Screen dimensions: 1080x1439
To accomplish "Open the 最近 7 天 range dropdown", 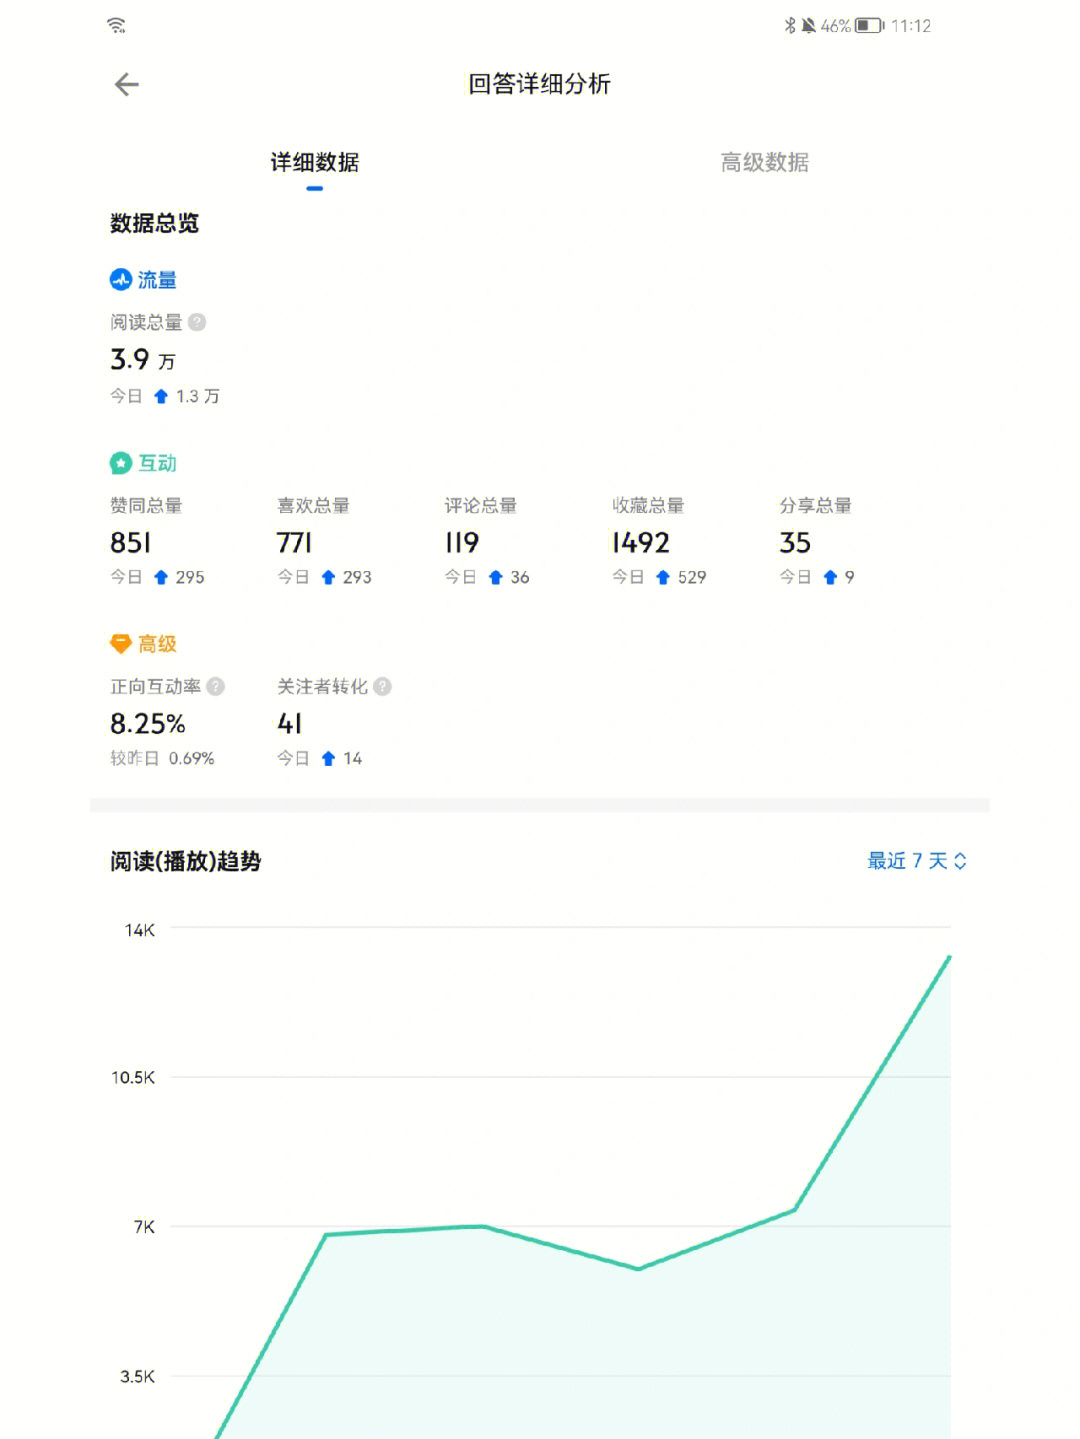I will tap(917, 861).
